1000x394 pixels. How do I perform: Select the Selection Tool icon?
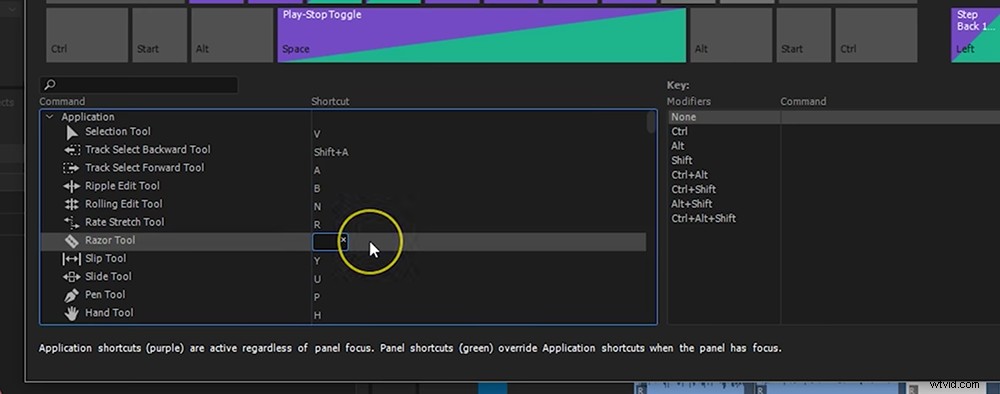(x=72, y=132)
